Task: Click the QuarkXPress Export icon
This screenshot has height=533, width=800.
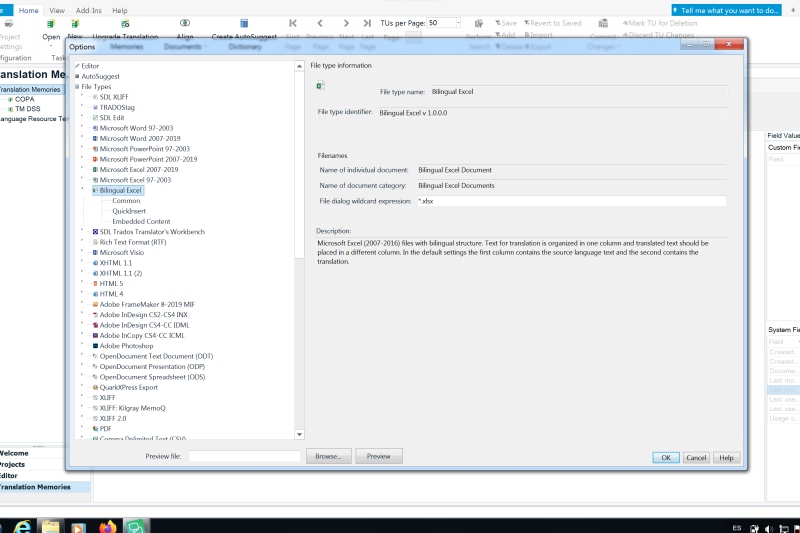Action: pos(95,387)
